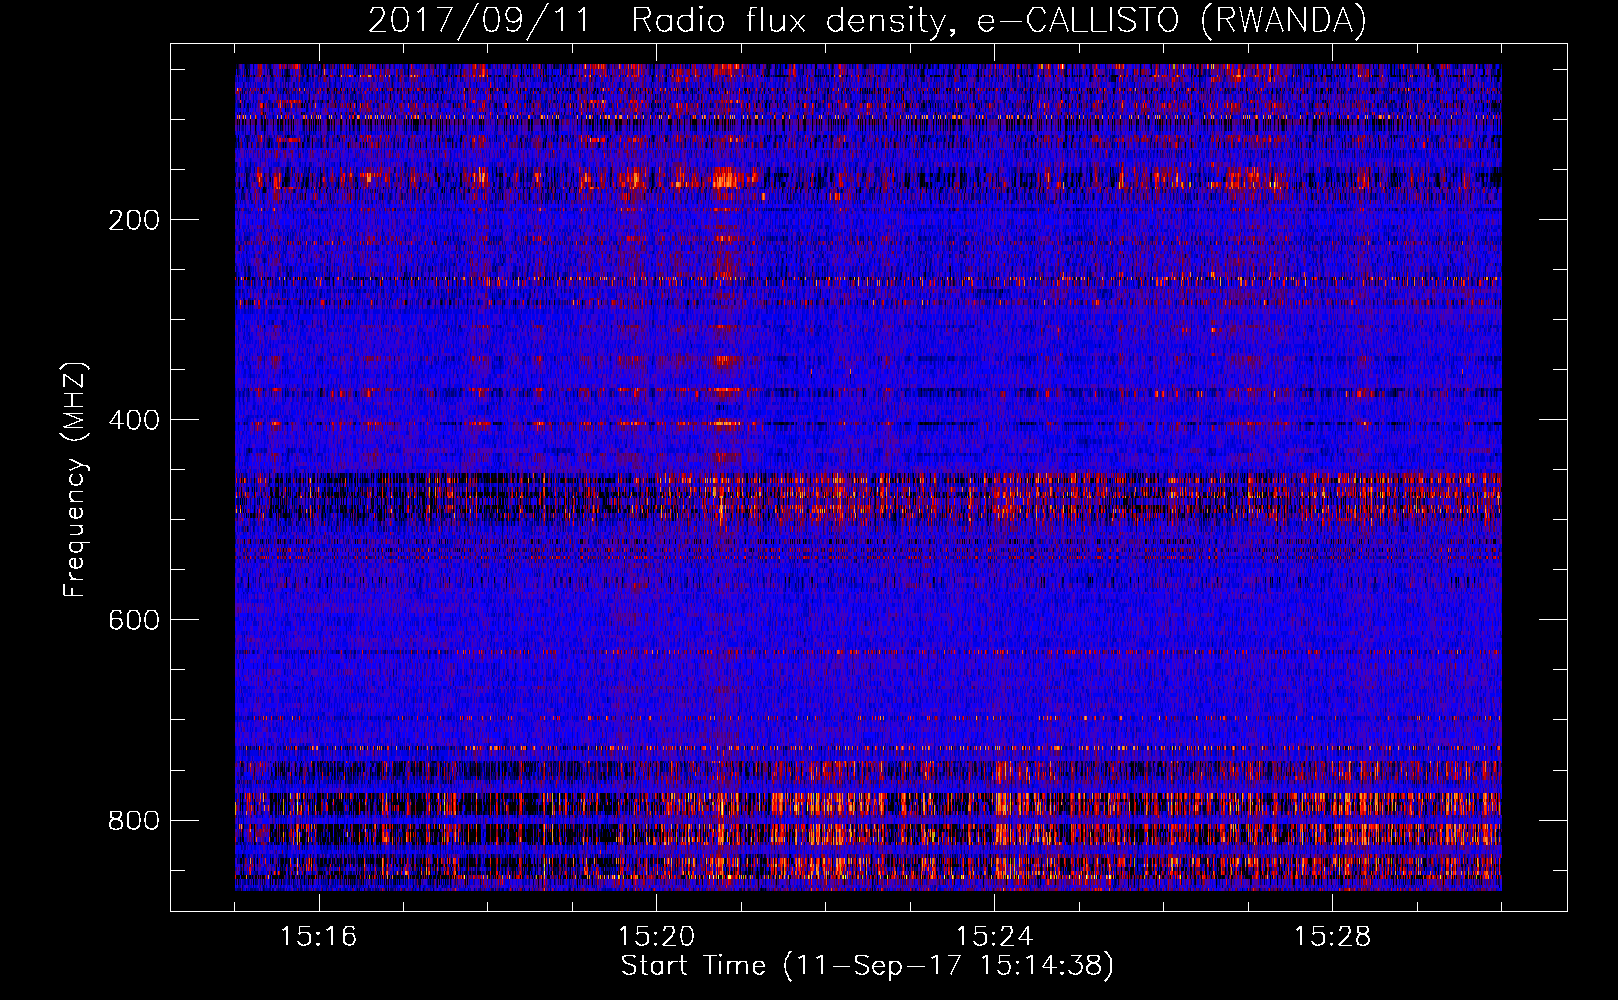The image size is (1618, 1000).
Task: Click the 'Frequency (MHZ)' axis label
Action: coord(75,479)
